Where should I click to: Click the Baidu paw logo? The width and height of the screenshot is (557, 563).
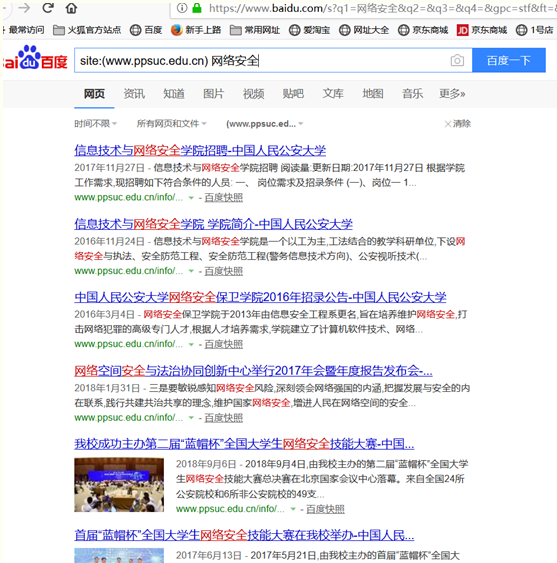(x=35, y=57)
